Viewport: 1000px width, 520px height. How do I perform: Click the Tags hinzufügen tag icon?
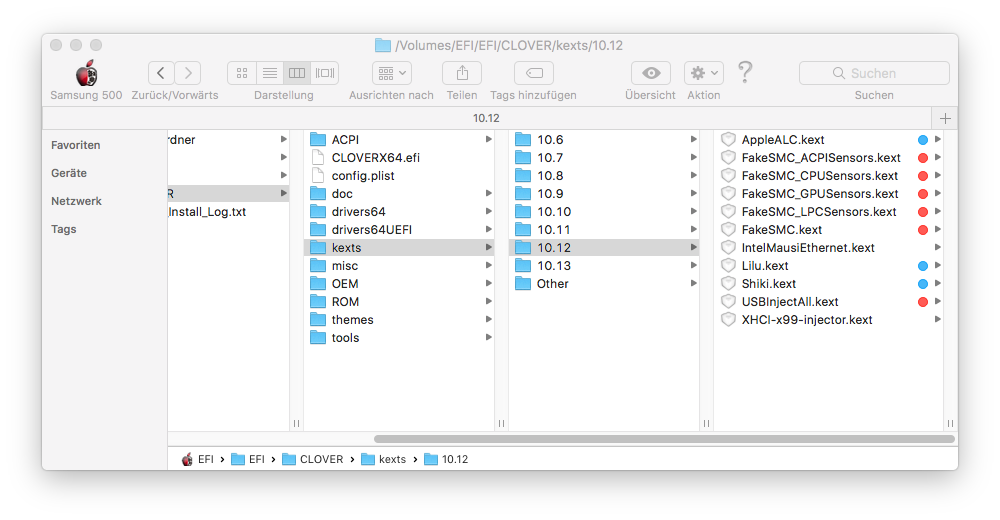534,73
